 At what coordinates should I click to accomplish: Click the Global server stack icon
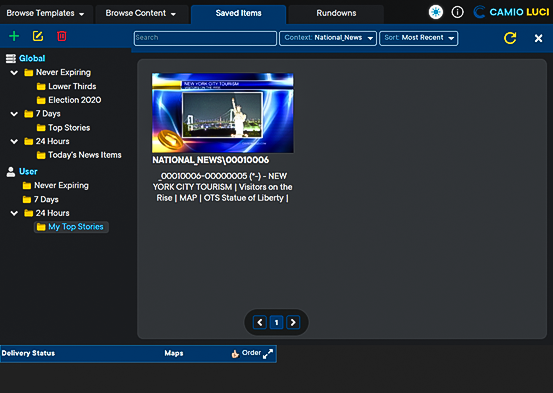click(11, 59)
